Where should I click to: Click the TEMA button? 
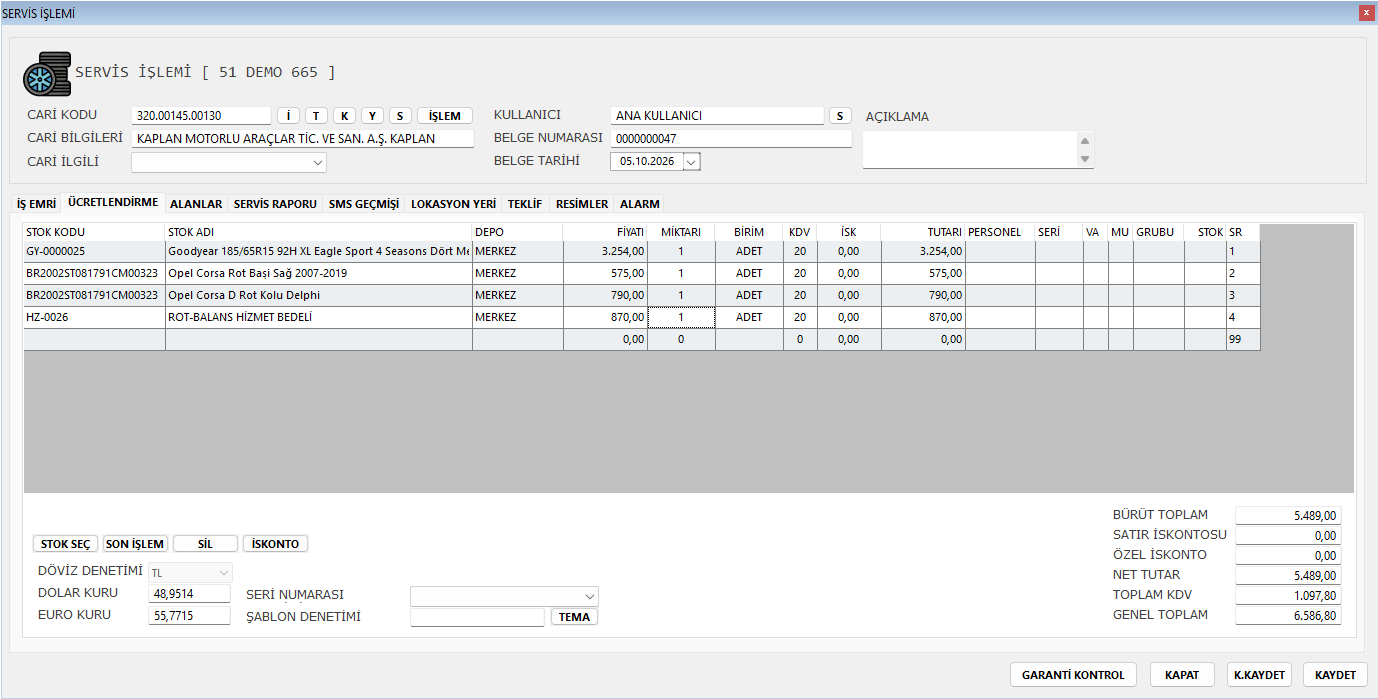click(574, 617)
